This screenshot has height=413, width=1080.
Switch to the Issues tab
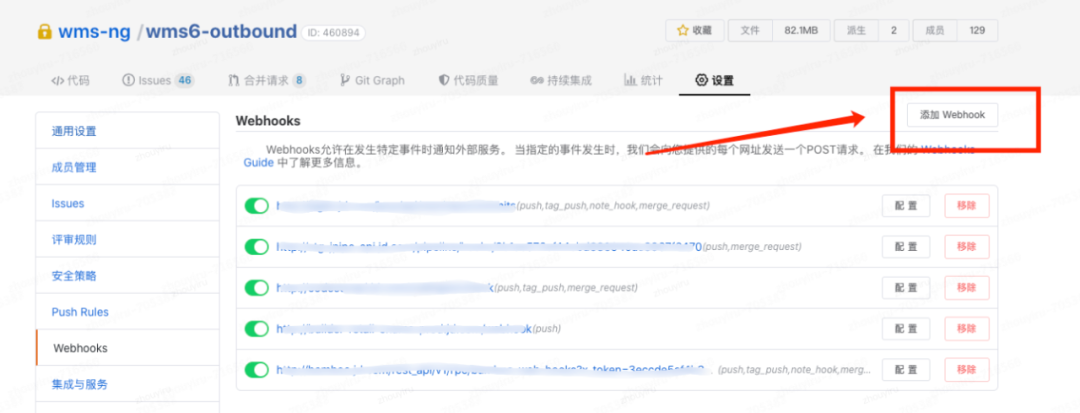(x=158, y=81)
